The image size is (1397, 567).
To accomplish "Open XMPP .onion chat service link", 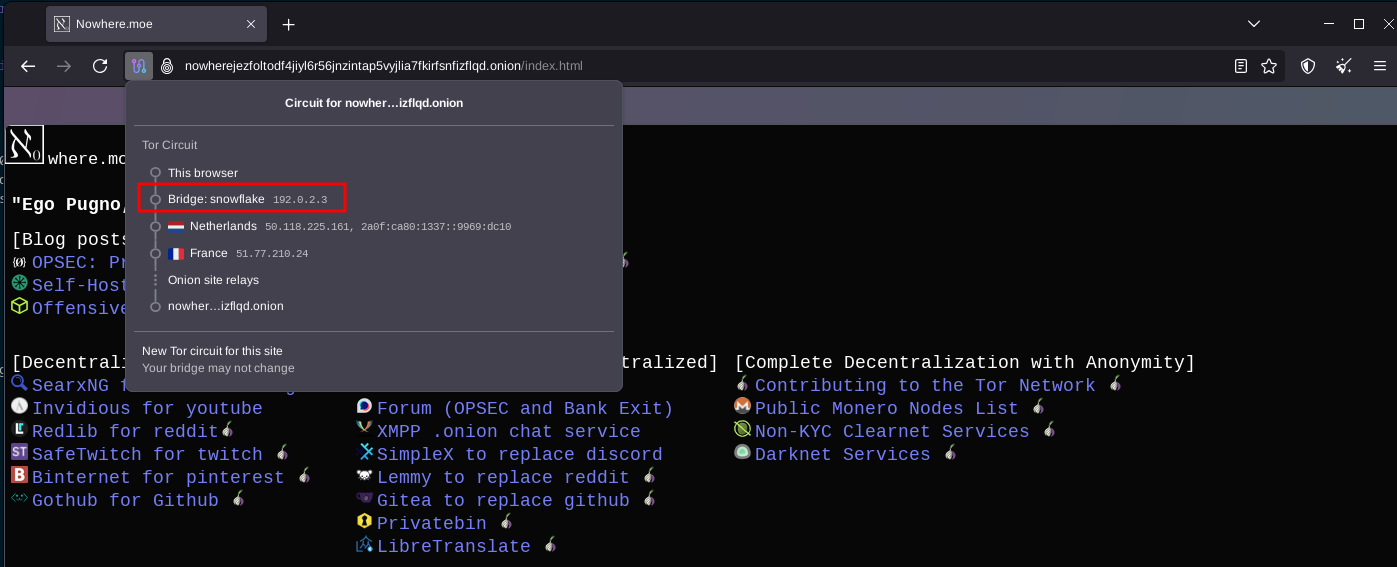I will click(x=509, y=432).
